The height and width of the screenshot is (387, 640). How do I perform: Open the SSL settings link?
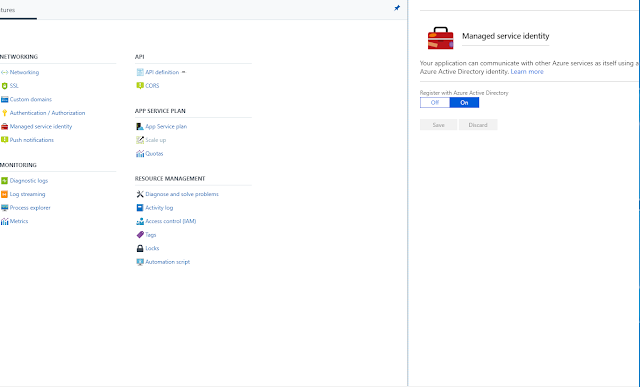[x=14, y=86]
